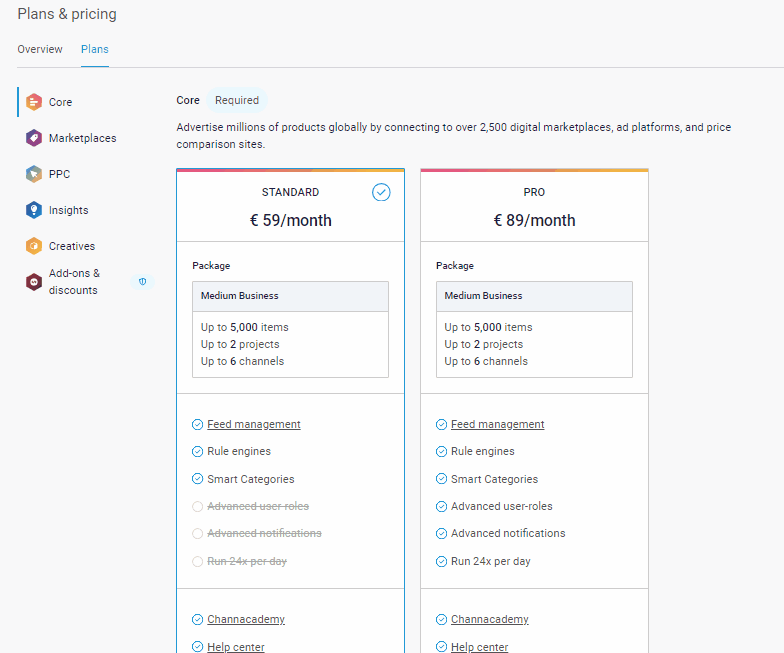Open Help center link in Pro plan
Image resolution: width=784 pixels, height=653 pixels.
[x=479, y=647]
